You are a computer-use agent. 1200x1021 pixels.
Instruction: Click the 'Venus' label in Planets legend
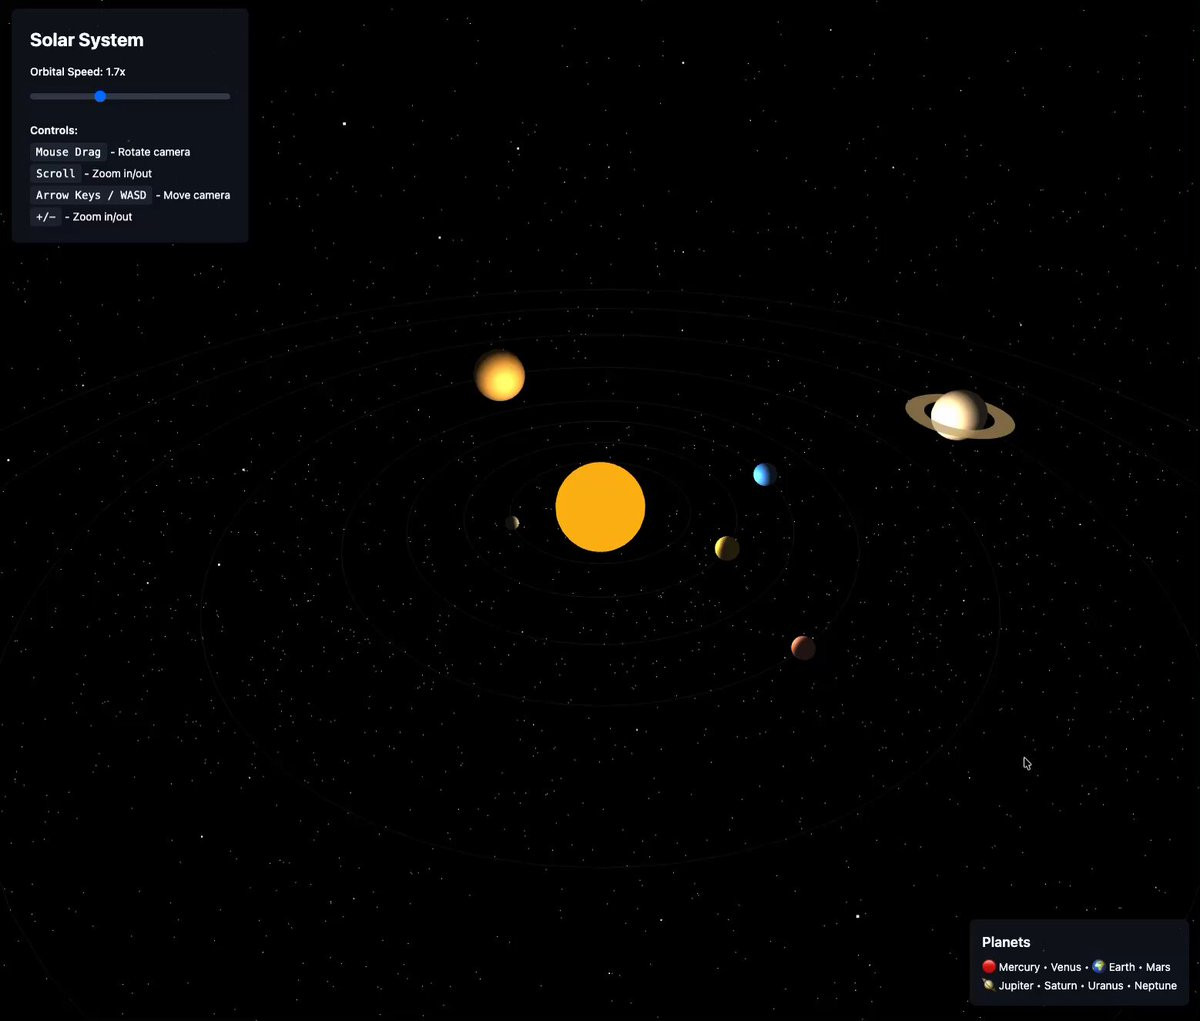[x=1066, y=967]
